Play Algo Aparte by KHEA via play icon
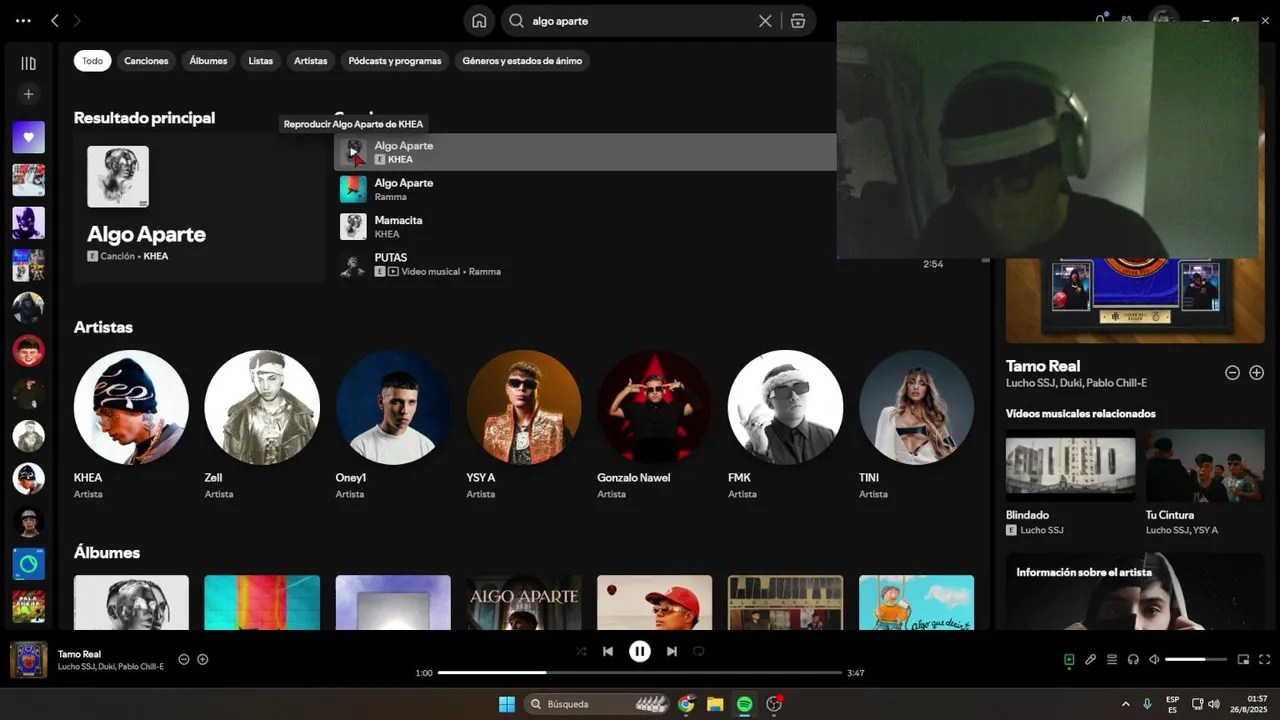The height and width of the screenshot is (720, 1280). [x=353, y=152]
